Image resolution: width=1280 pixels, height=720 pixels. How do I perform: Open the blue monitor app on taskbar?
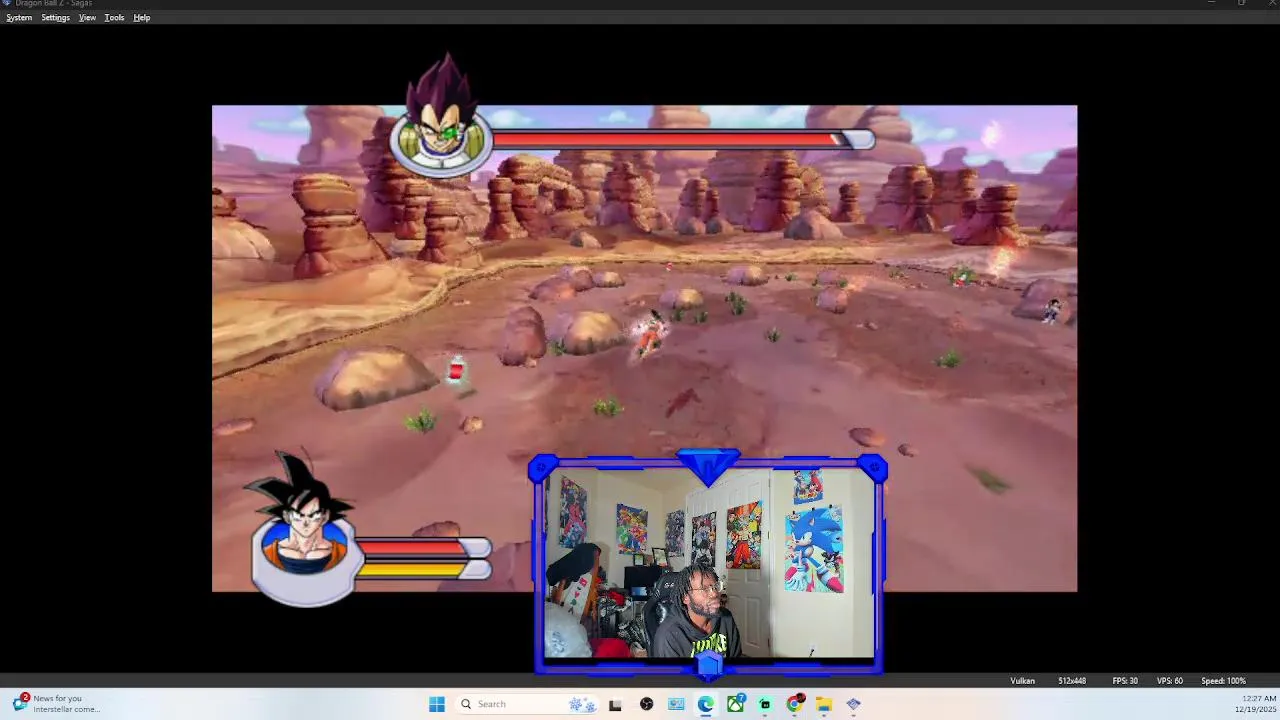pos(676,704)
